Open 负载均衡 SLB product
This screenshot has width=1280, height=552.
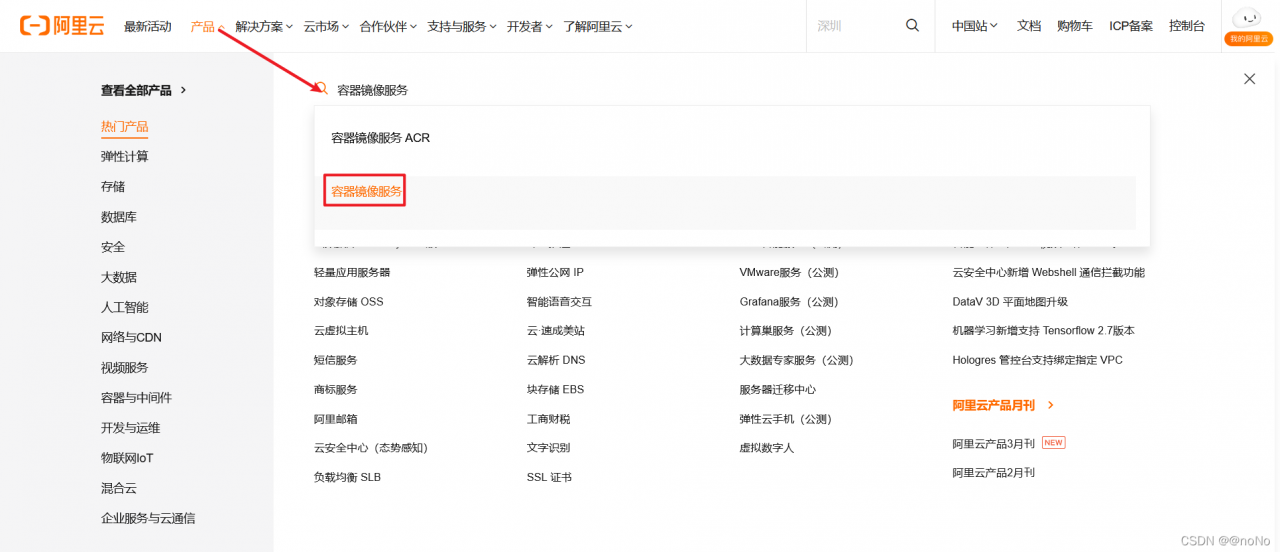[x=348, y=477]
